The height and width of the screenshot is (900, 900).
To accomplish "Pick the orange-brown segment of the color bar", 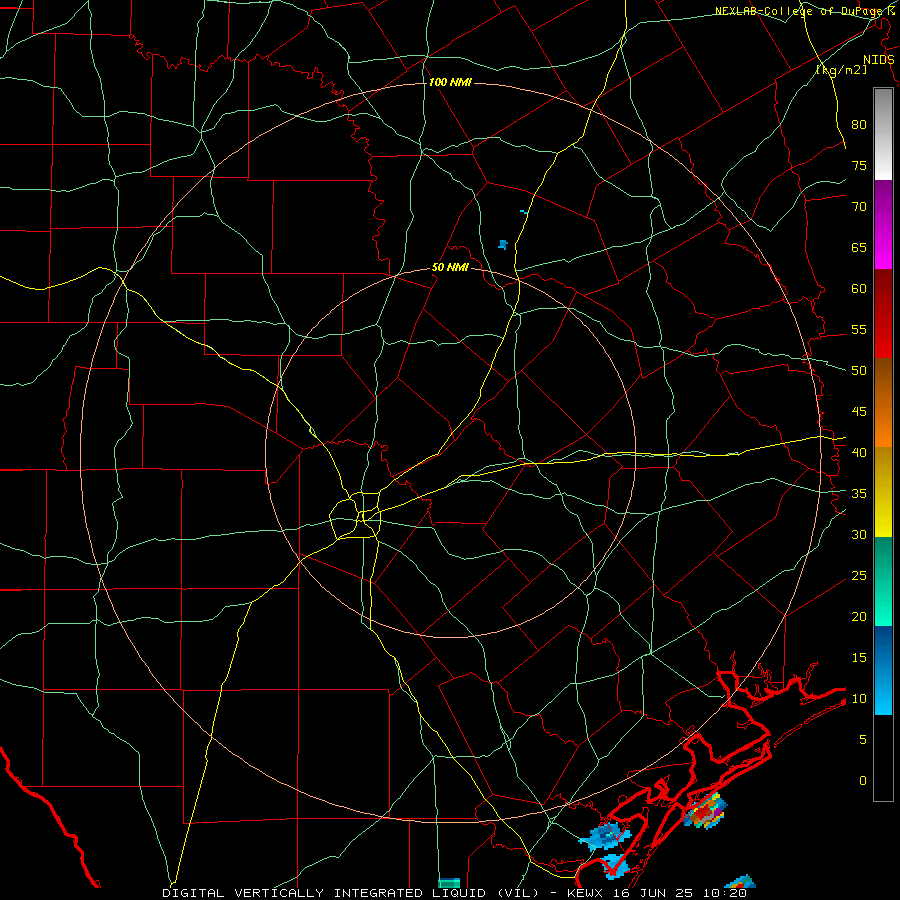I will click(x=883, y=403).
